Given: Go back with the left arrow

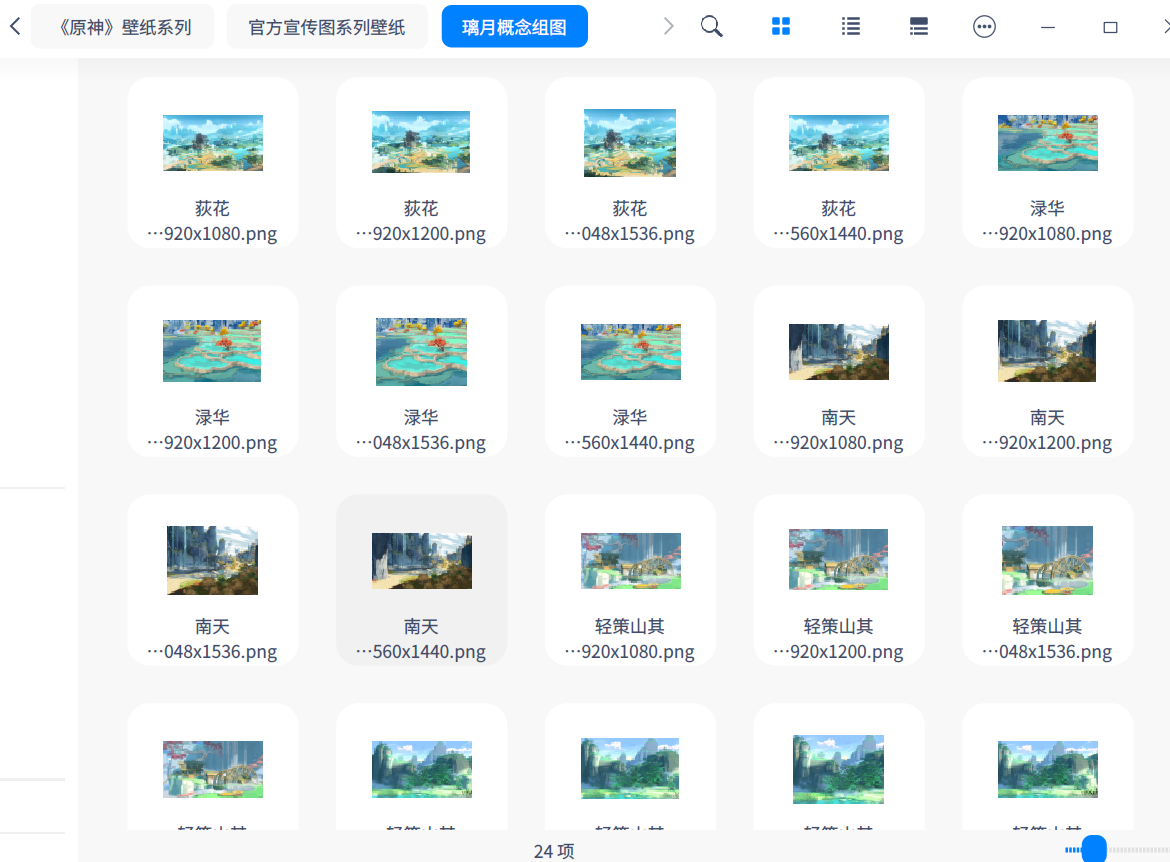Looking at the screenshot, I should (x=15, y=27).
